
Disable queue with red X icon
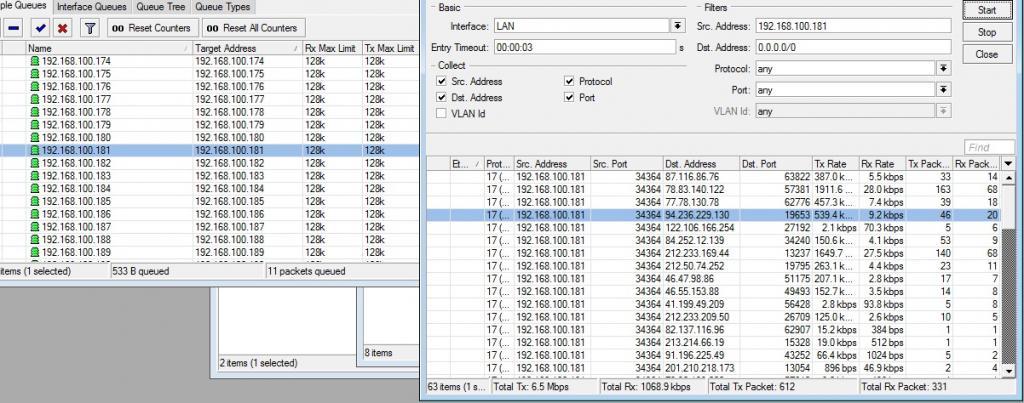click(x=63, y=28)
